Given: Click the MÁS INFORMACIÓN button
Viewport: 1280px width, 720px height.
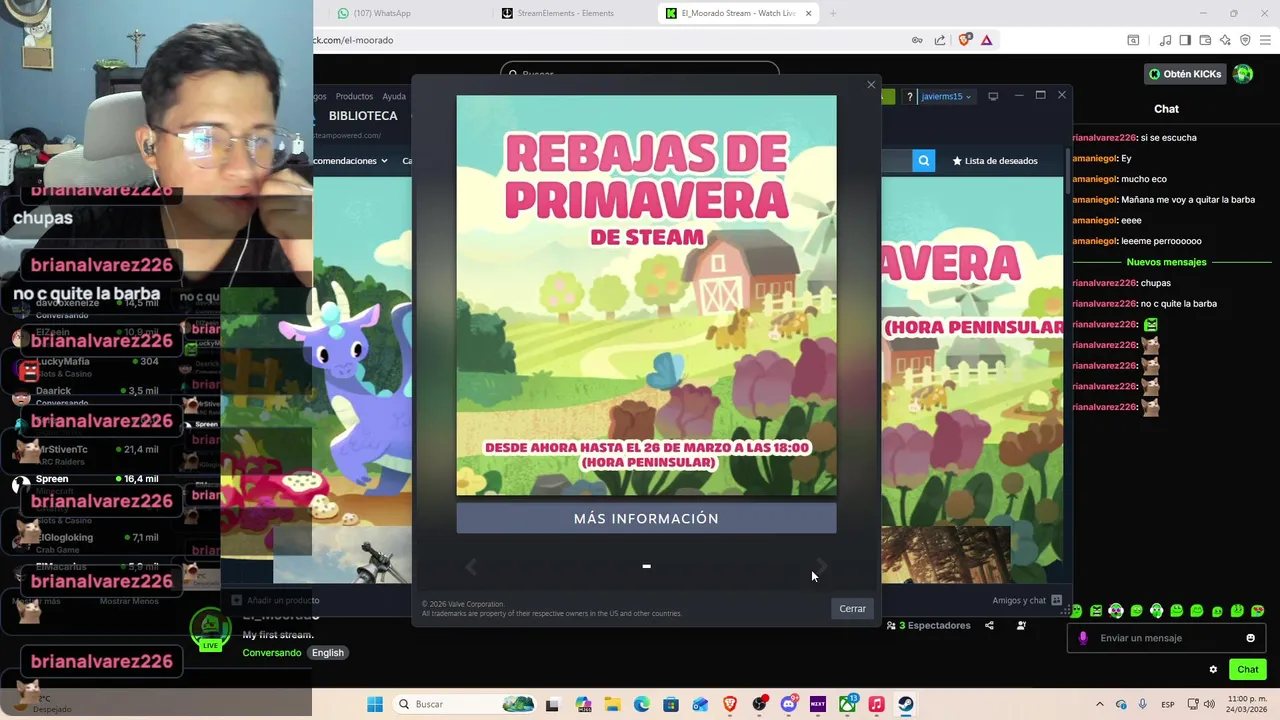Looking at the screenshot, I should pyautogui.click(x=646, y=518).
